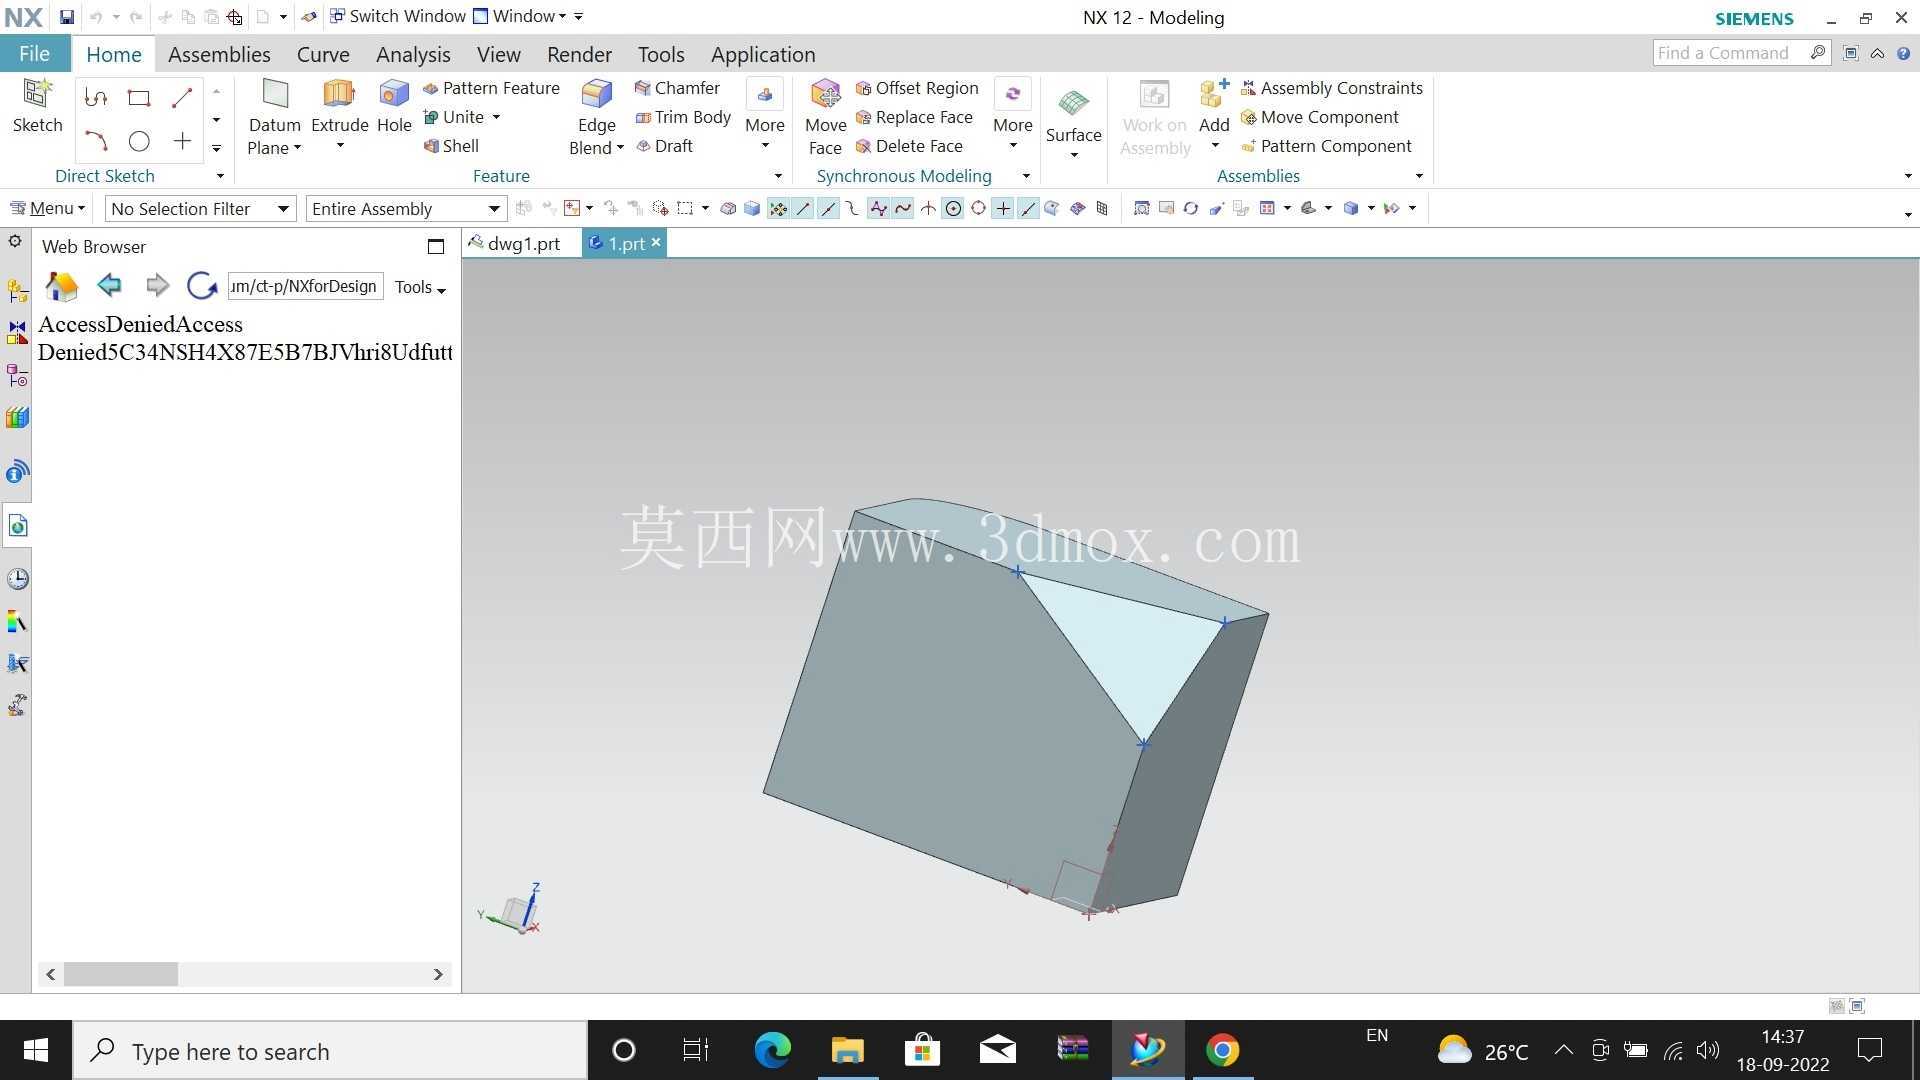Go to browser home page
1920x1080 pixels.
tap(62, 287)
